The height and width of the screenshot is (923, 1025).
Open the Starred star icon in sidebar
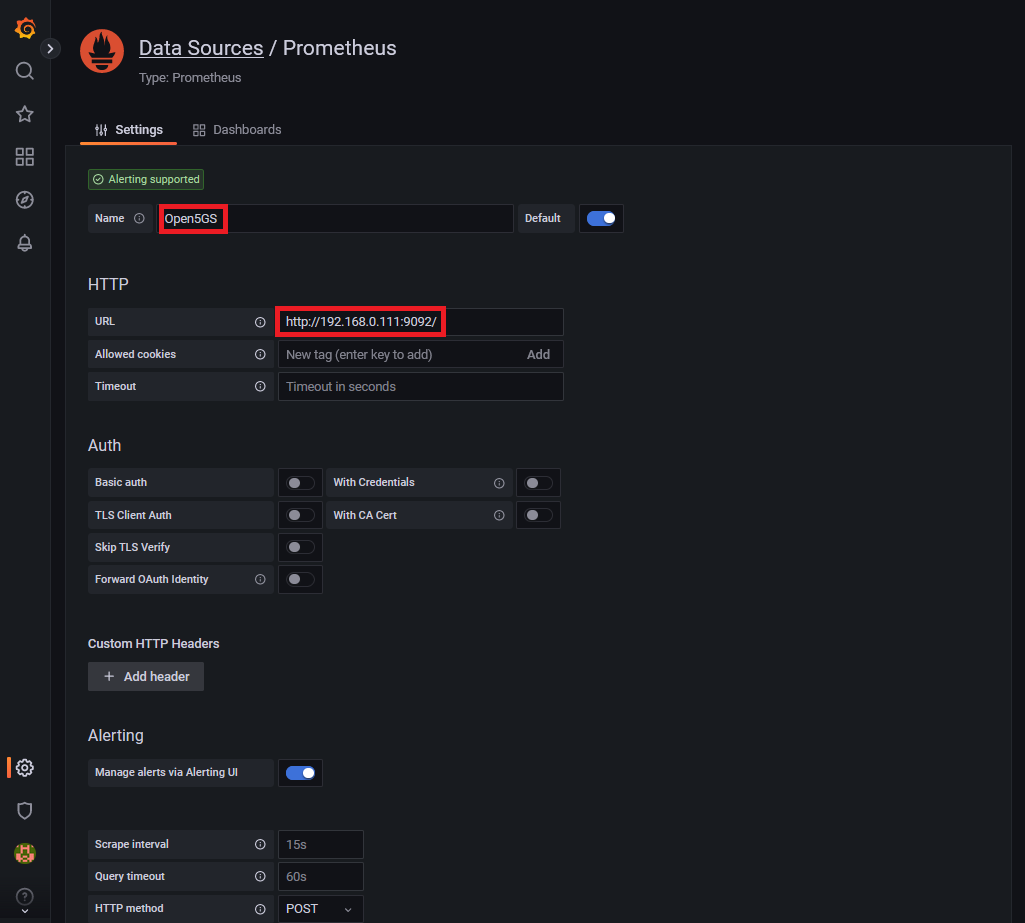pyautogui.click(x=25, y=114)
